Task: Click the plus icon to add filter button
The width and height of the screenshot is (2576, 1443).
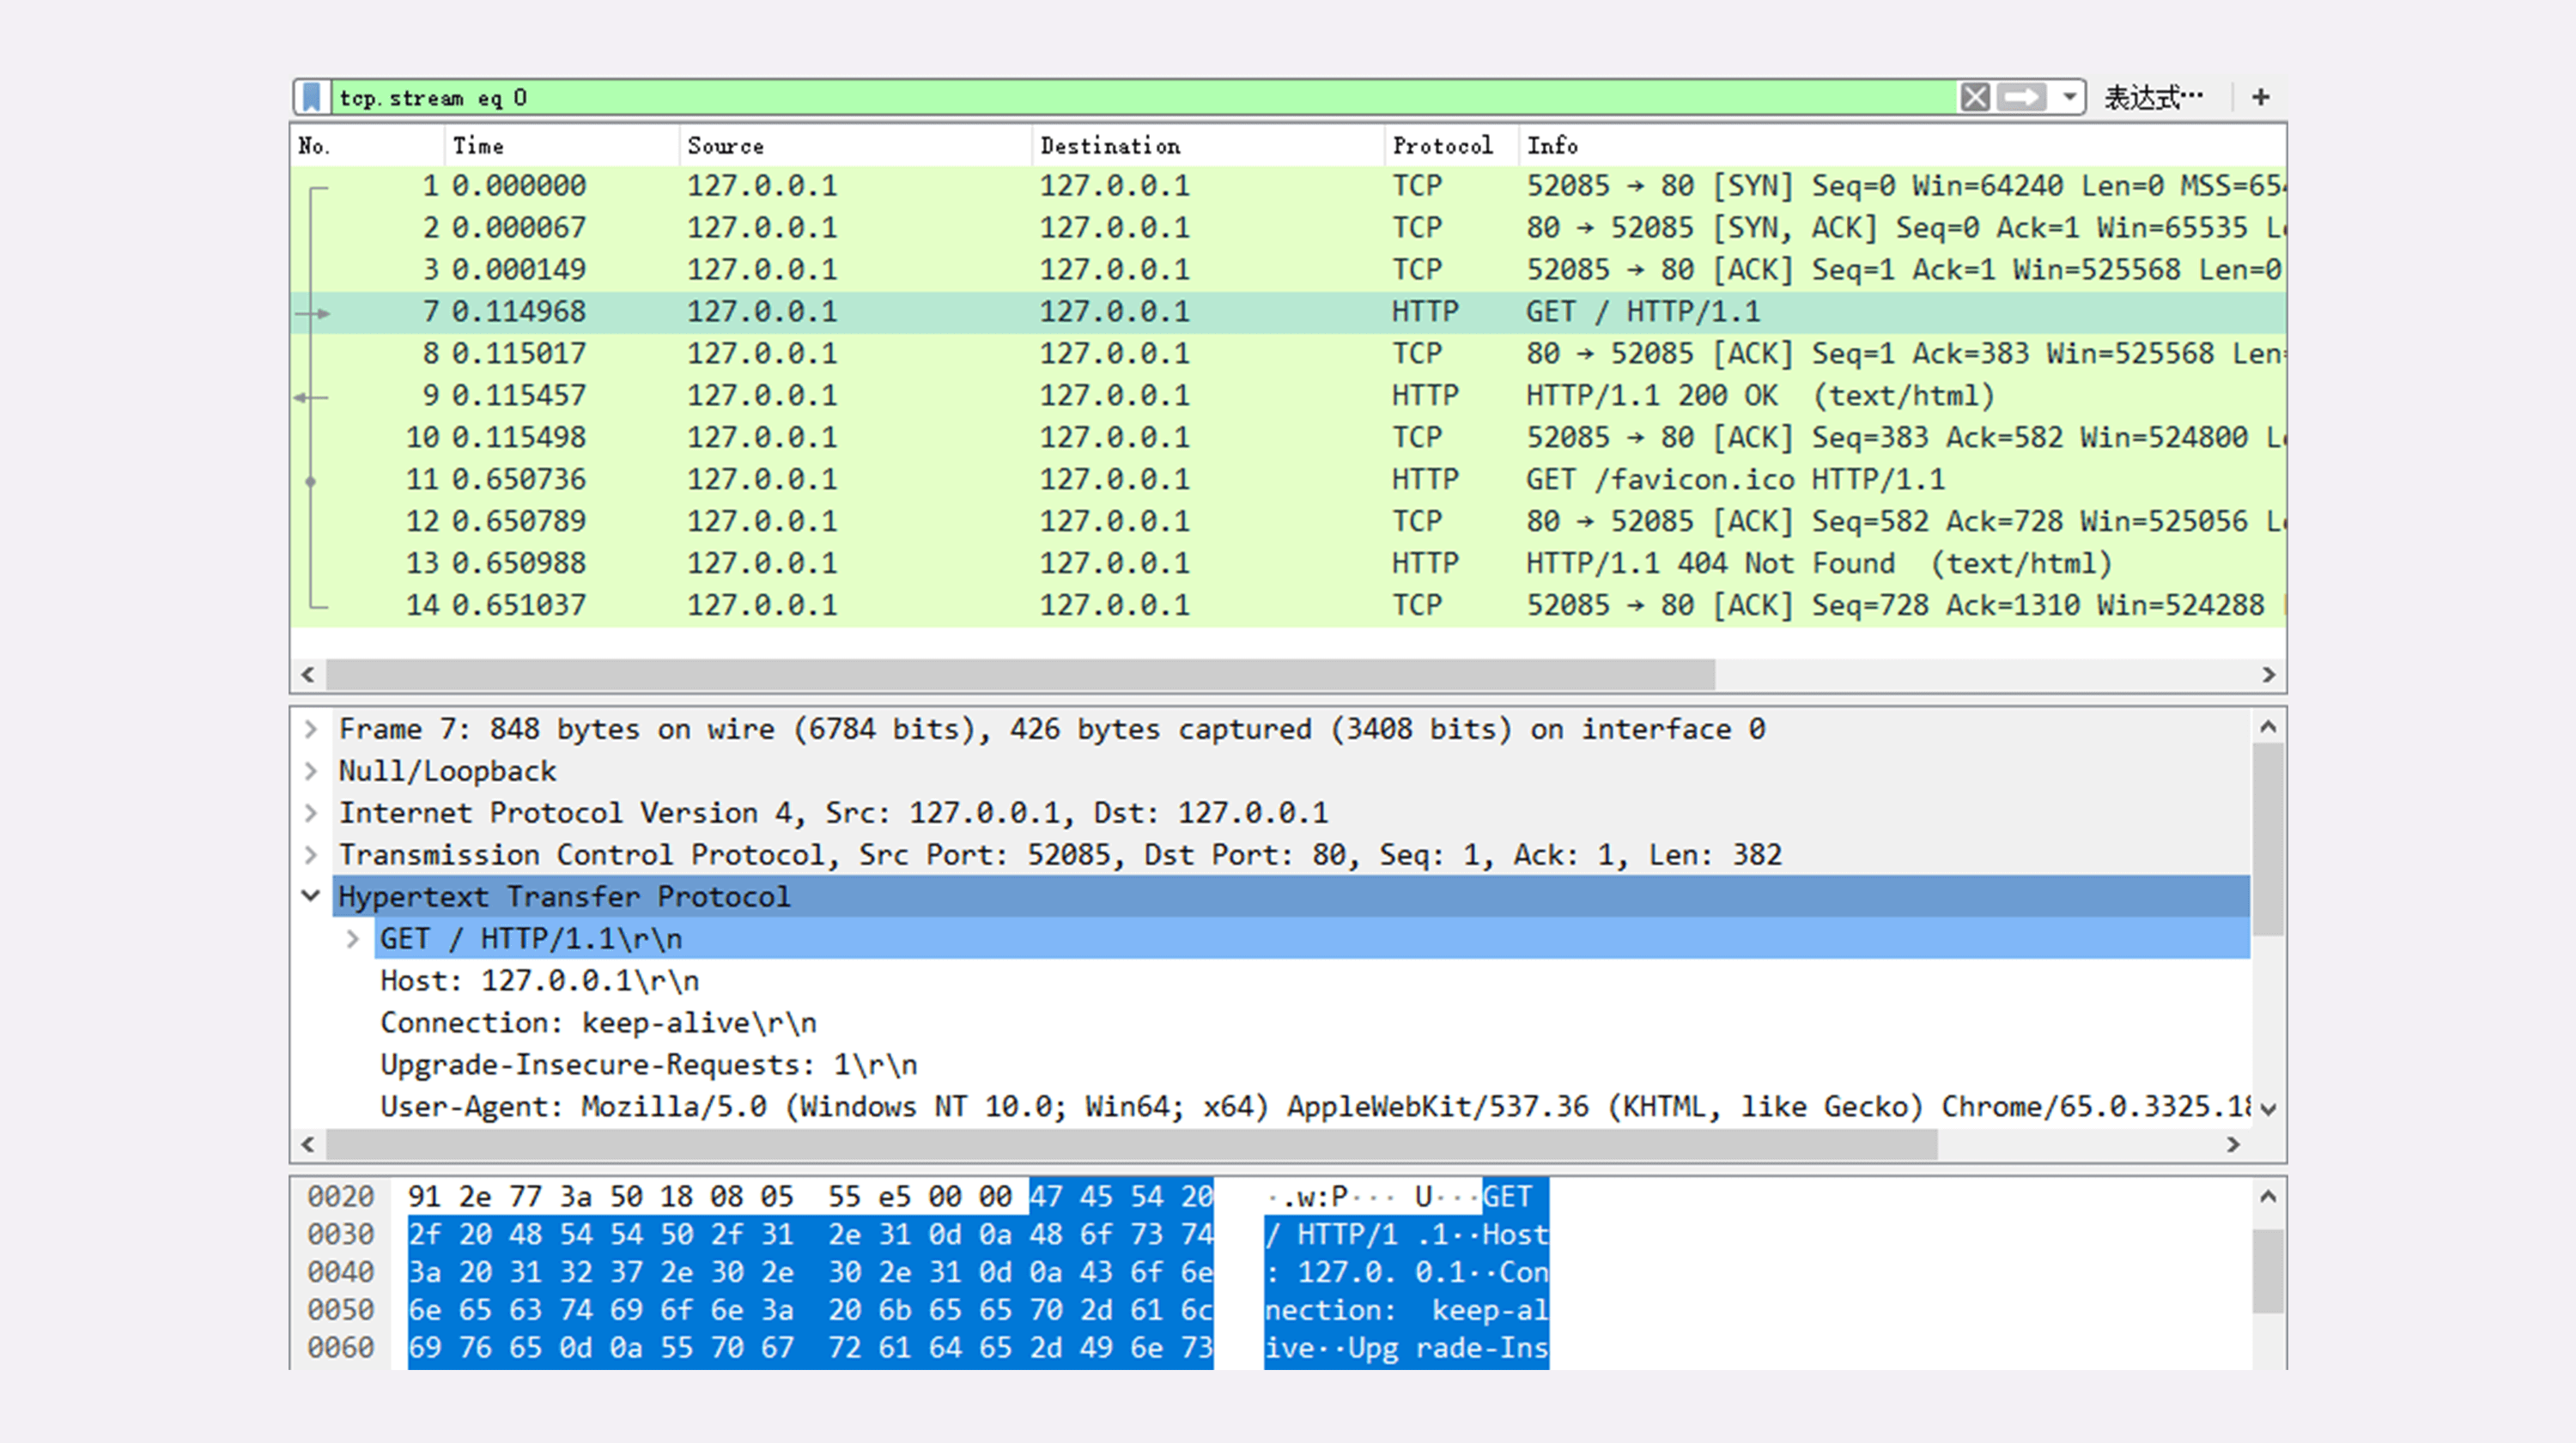Action: coord(2260,97)
